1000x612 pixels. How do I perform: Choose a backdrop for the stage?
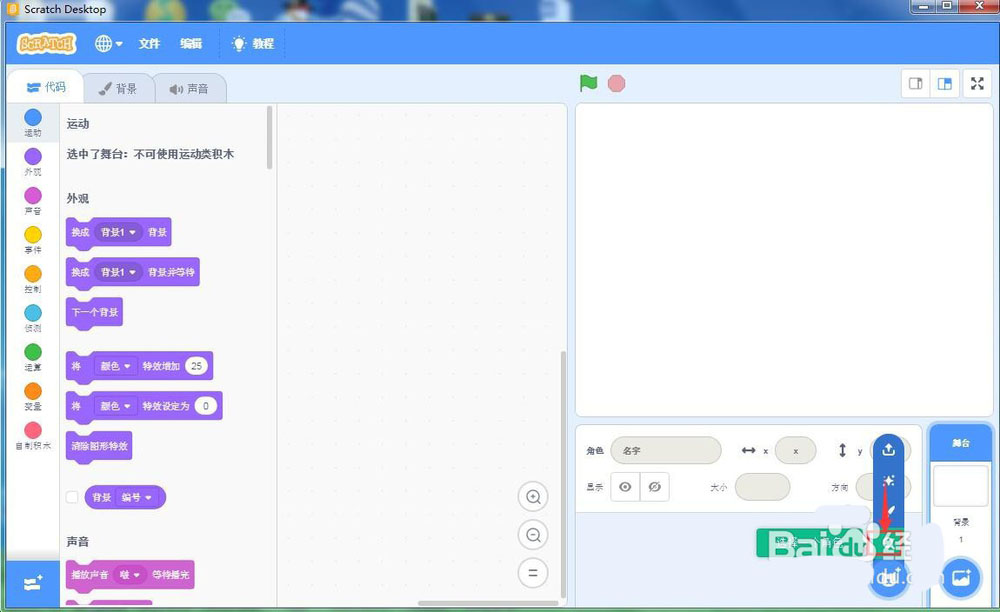point(960,577)
